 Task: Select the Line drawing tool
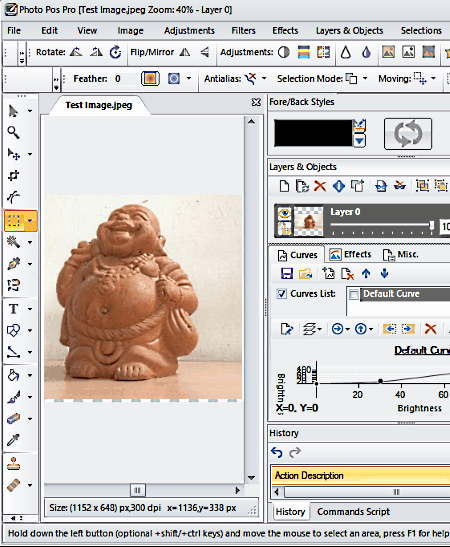tap(13, 352)
